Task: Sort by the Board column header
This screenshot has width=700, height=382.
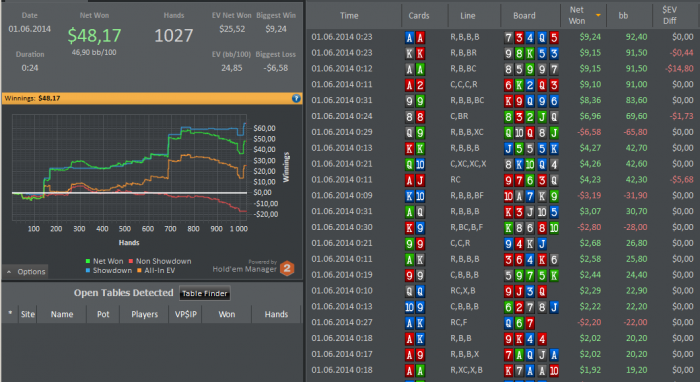Action: click(524, 16)
